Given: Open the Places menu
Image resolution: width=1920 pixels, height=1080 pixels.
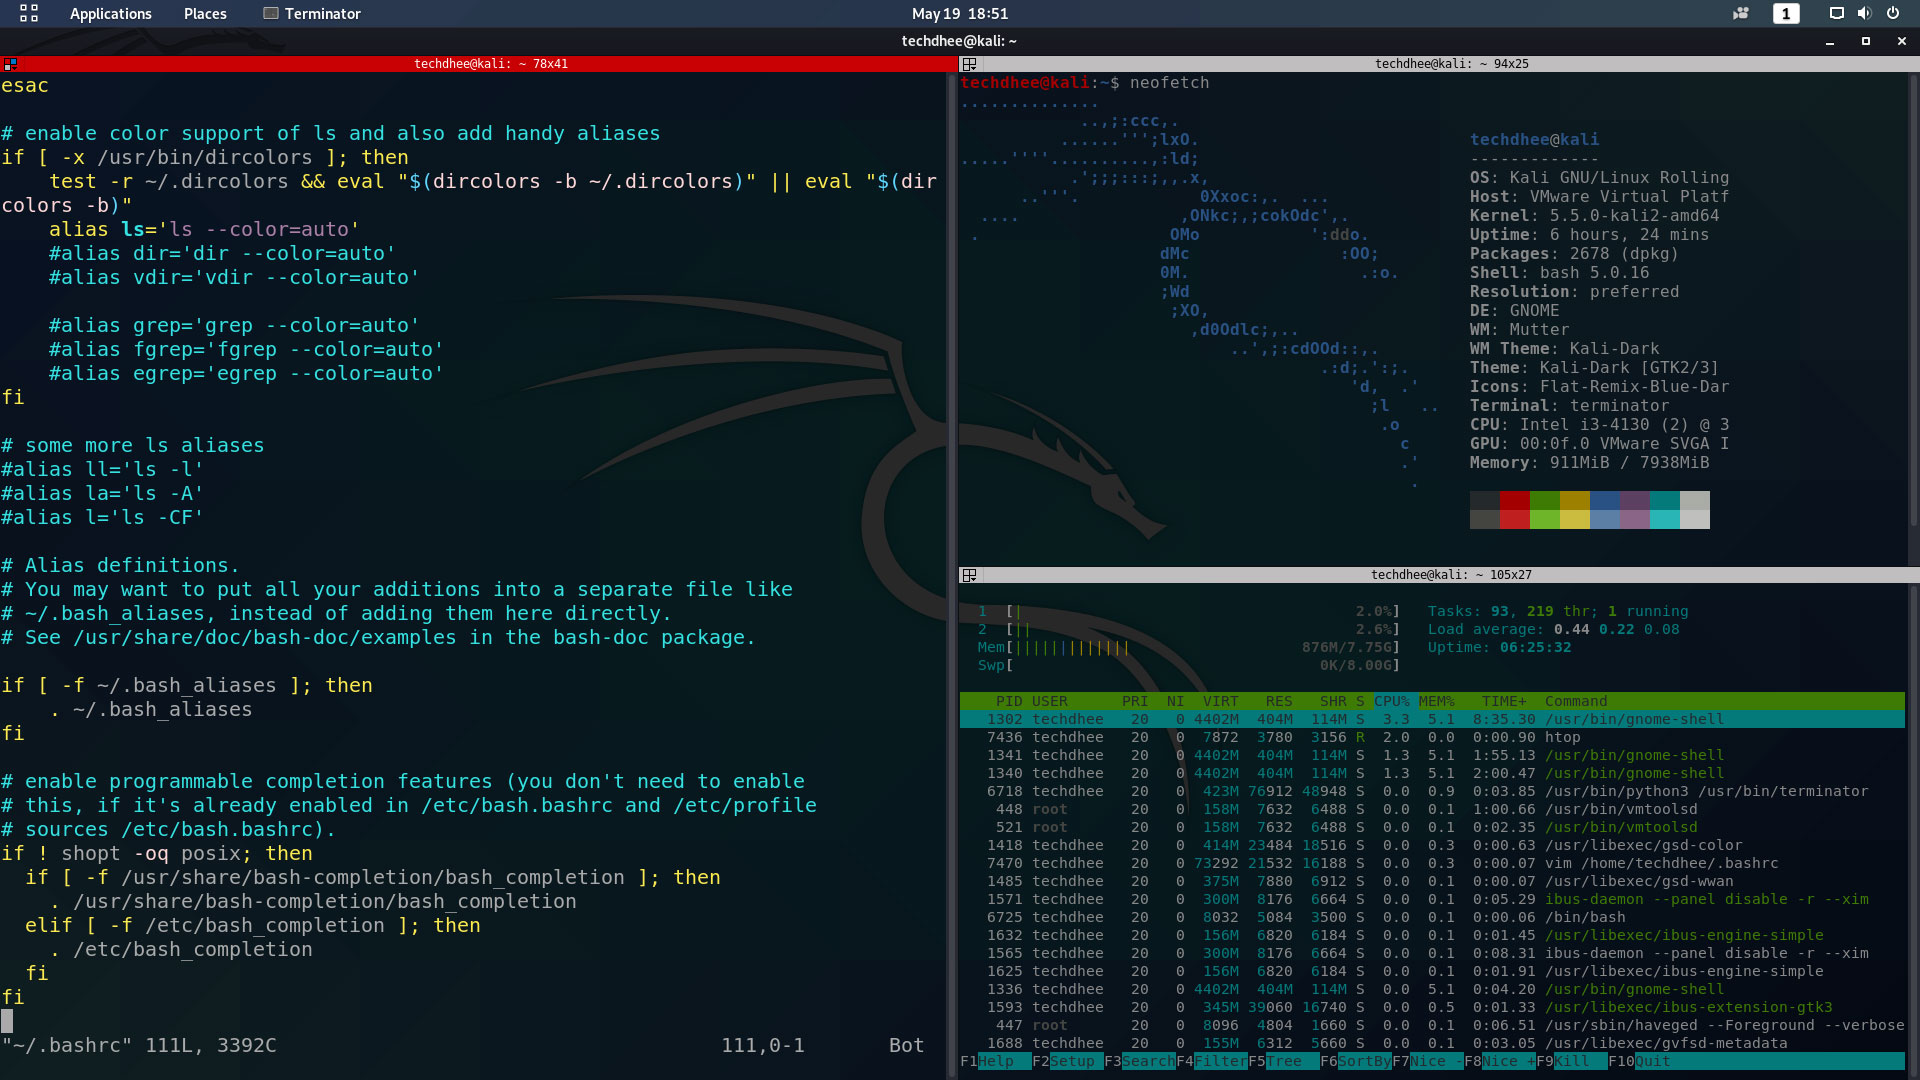Looking at the screenshot, I should (204, 13).
